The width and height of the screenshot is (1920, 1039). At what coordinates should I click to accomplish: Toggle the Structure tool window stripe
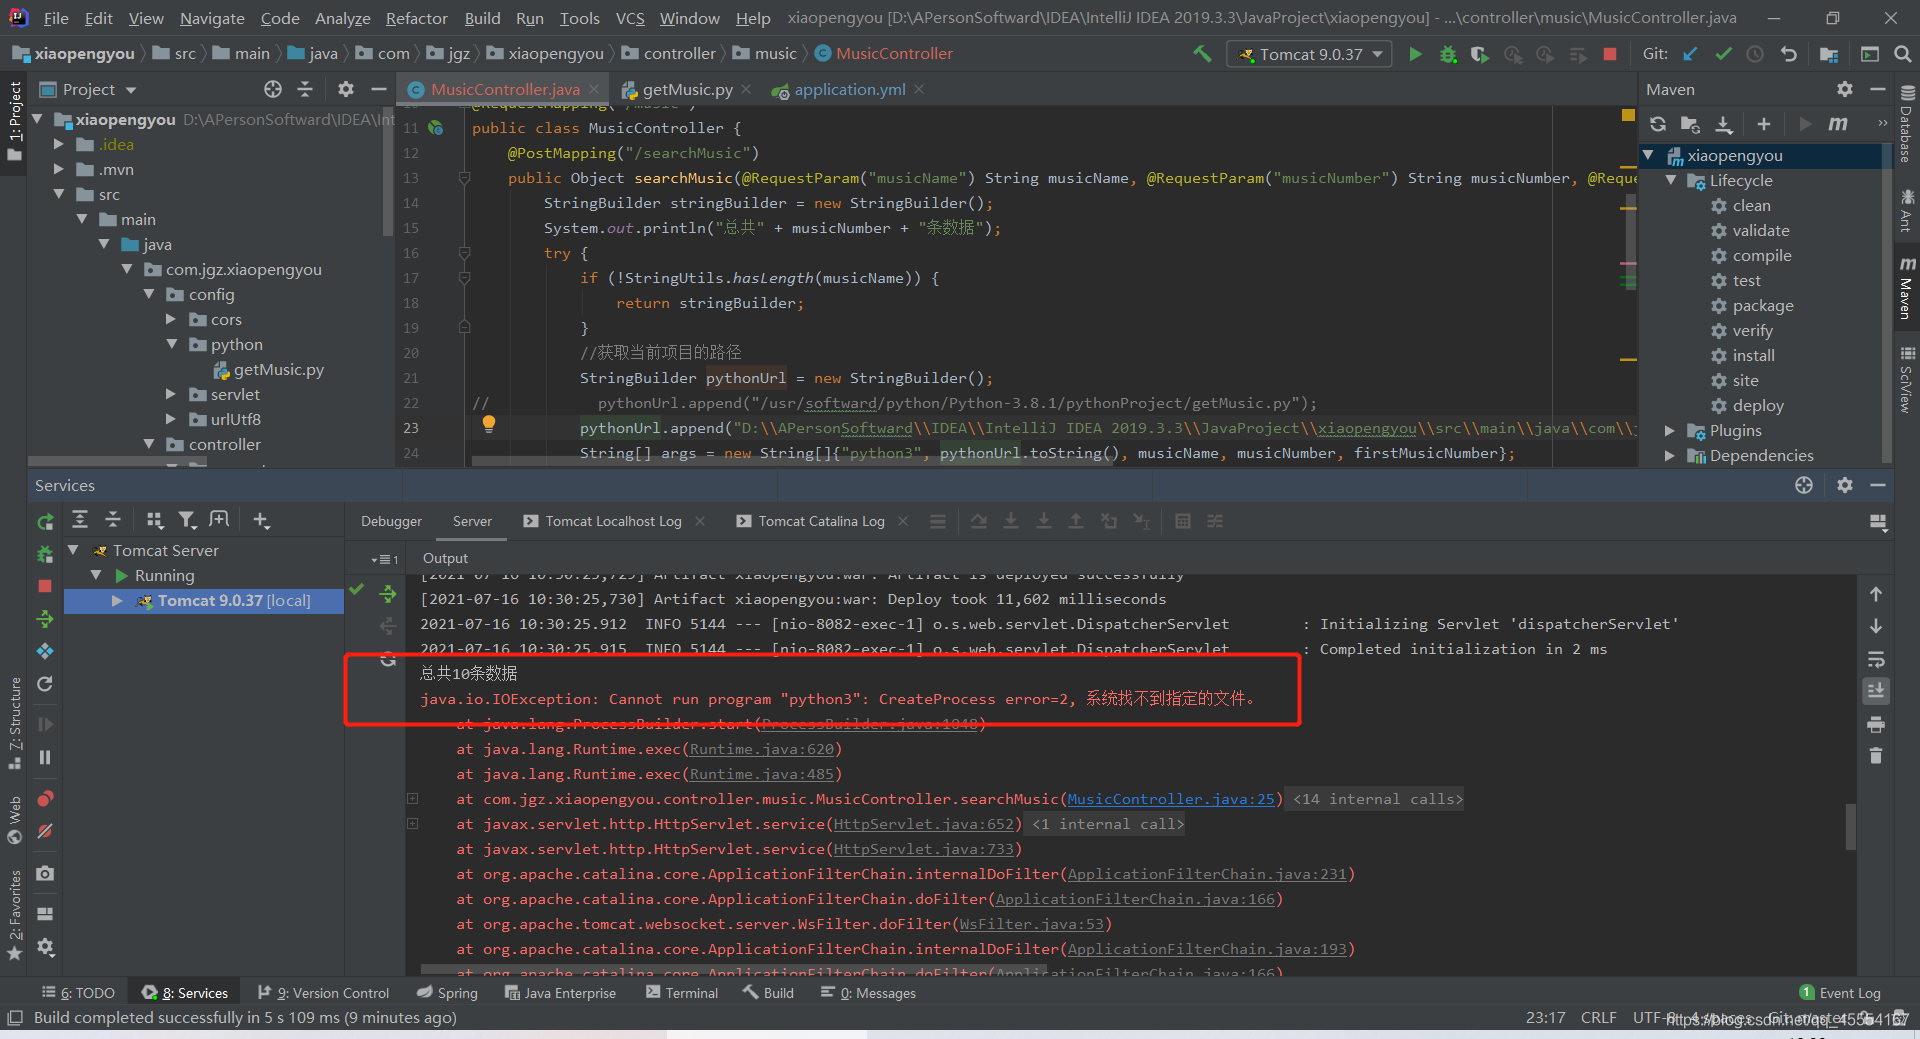[15, 724]
